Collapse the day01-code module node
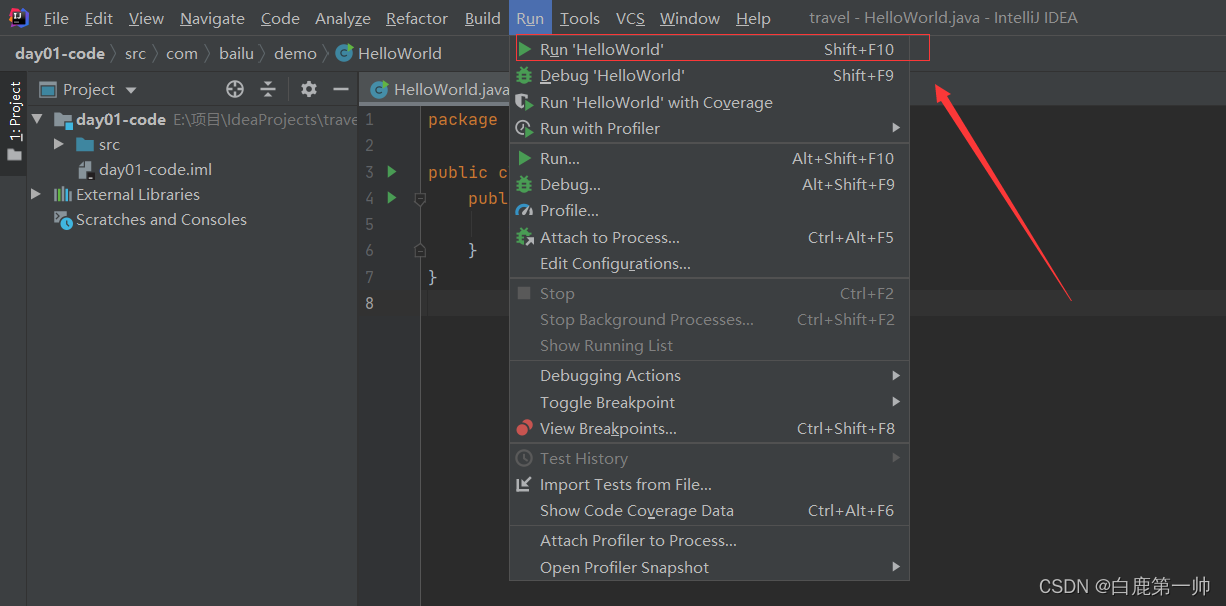Image resolution: width=1226 pixels, height=606 pixels. (x=37, y=119)
